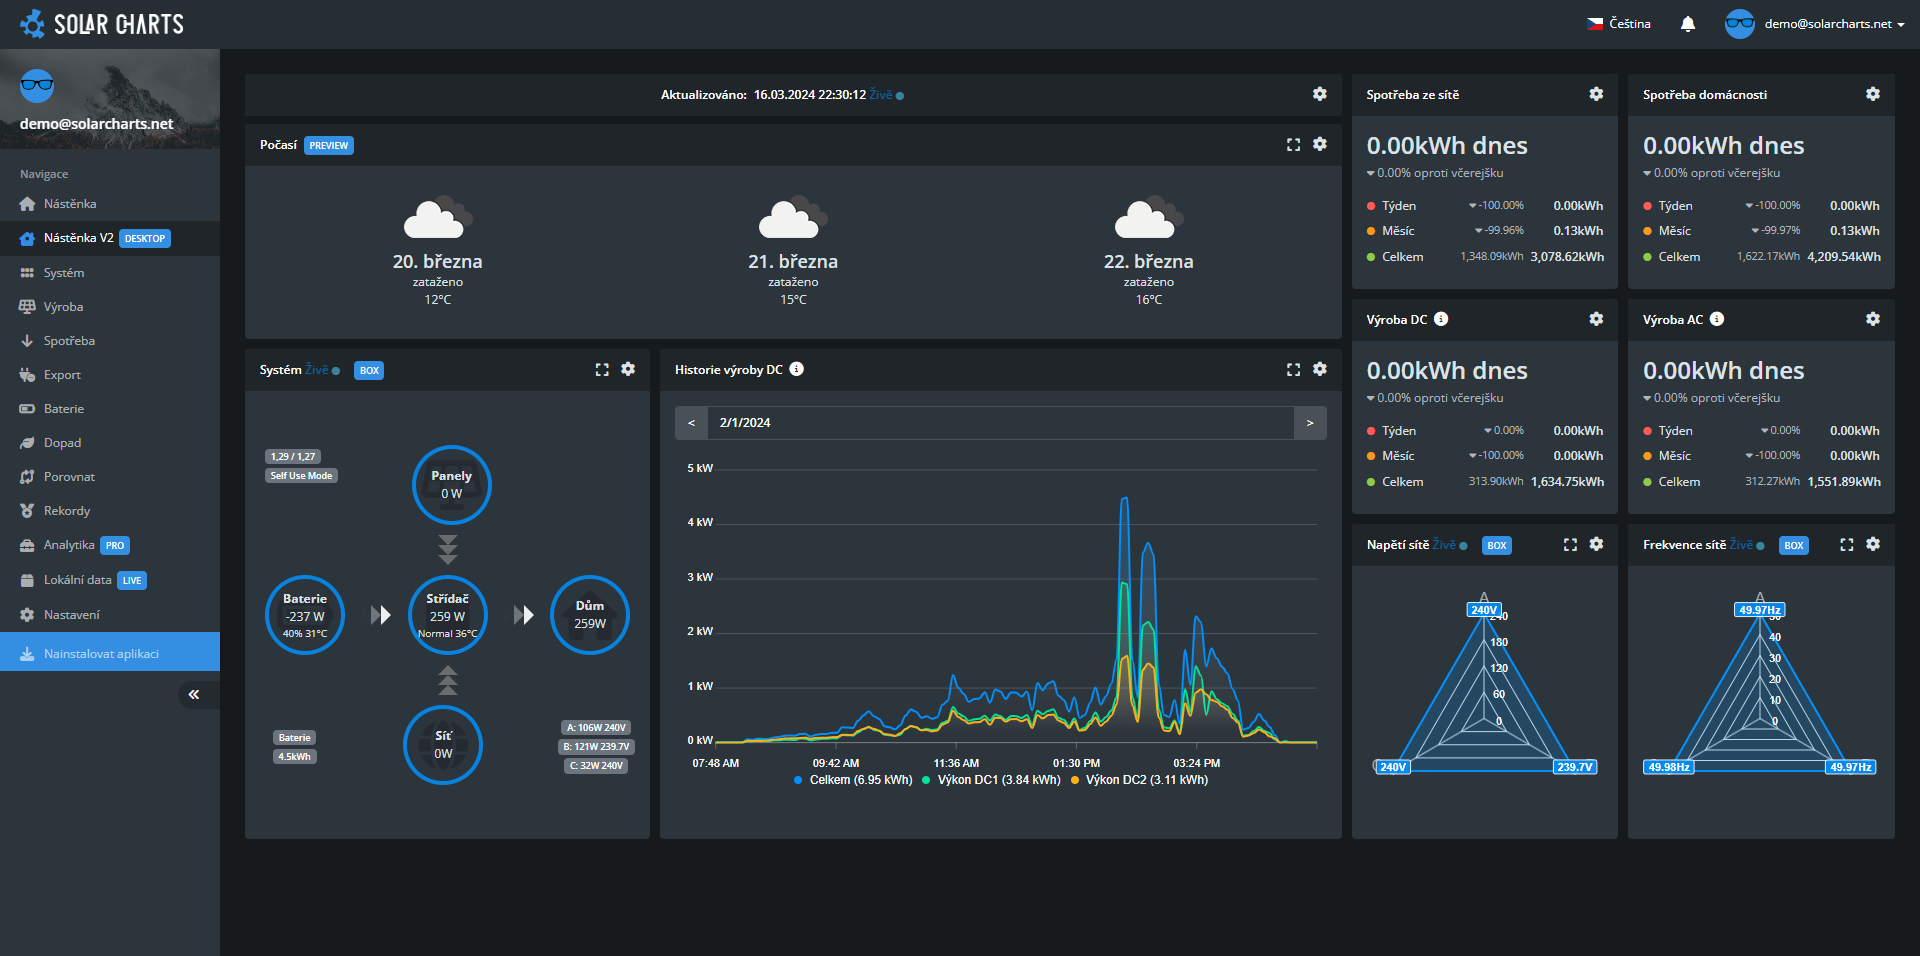The image size is (1920, 956).
Task: Click the 49.97Hz top frequency label
Action: click(x=1760, y=610)
